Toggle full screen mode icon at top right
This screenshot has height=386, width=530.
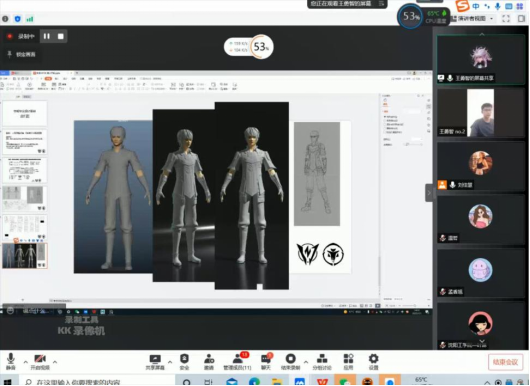point(506,19)
